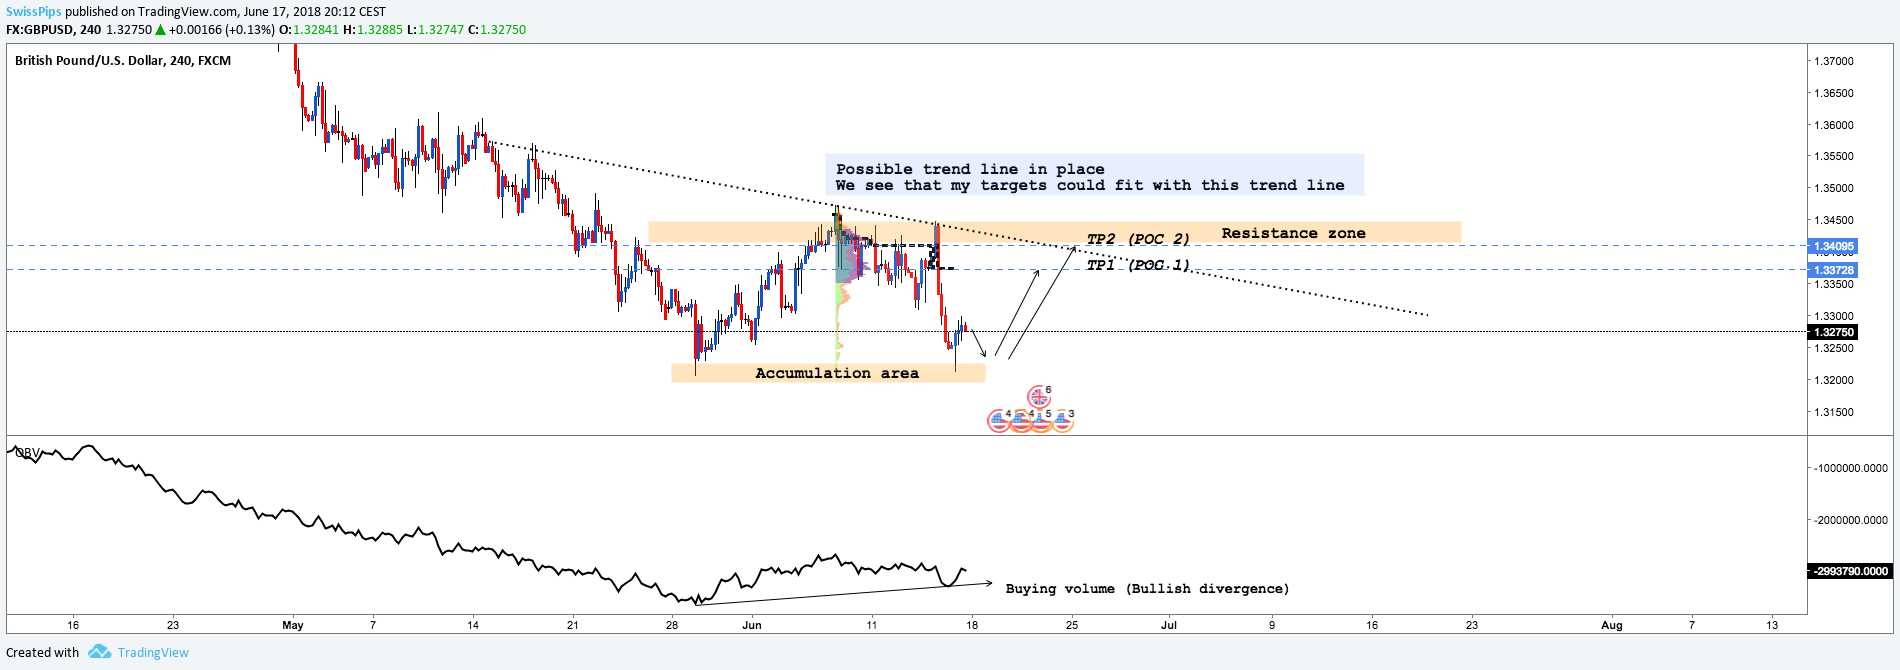This screenshot has height=670, width=1900.
Task: Click the UK flag economic event marker
Action: point(1039,397)
